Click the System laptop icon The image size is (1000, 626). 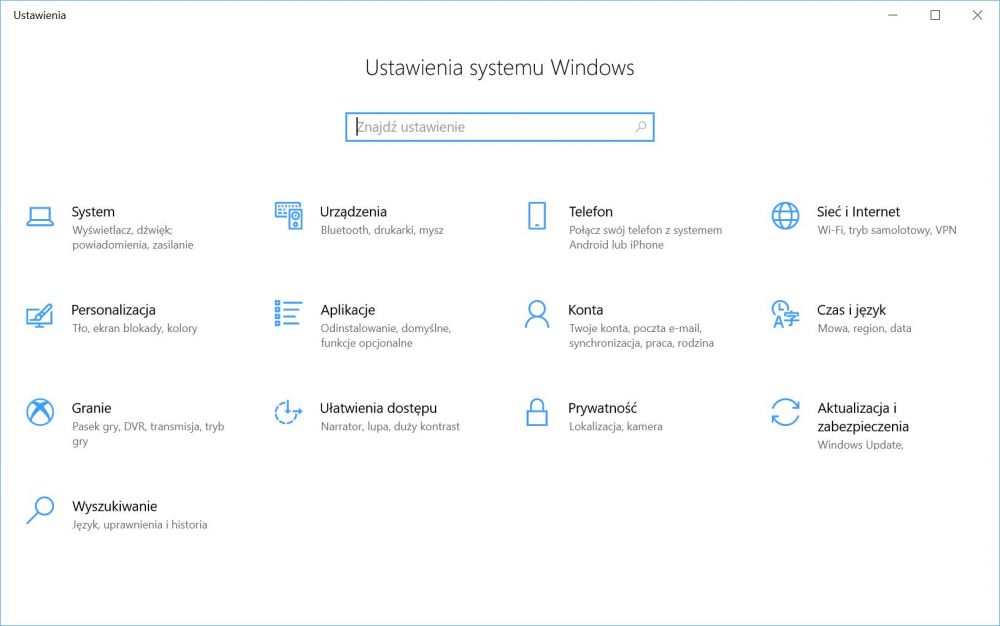40,216
